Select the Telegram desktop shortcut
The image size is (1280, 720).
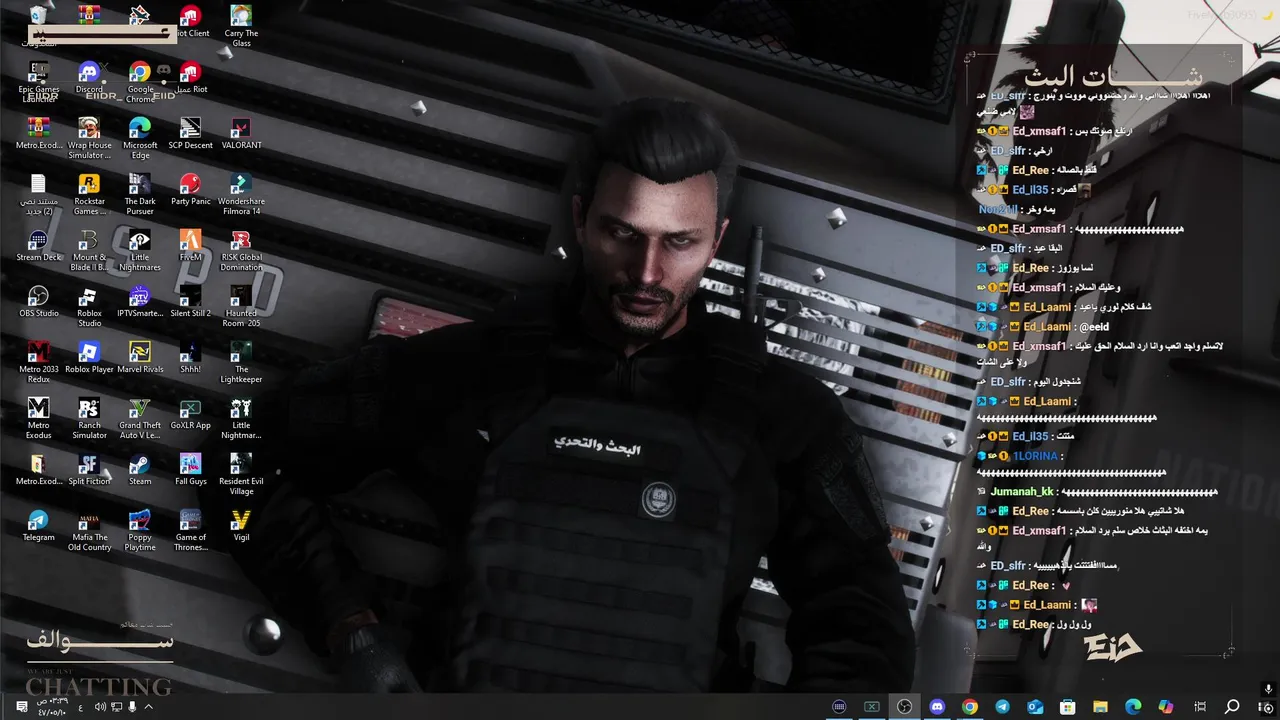(38, 526)
